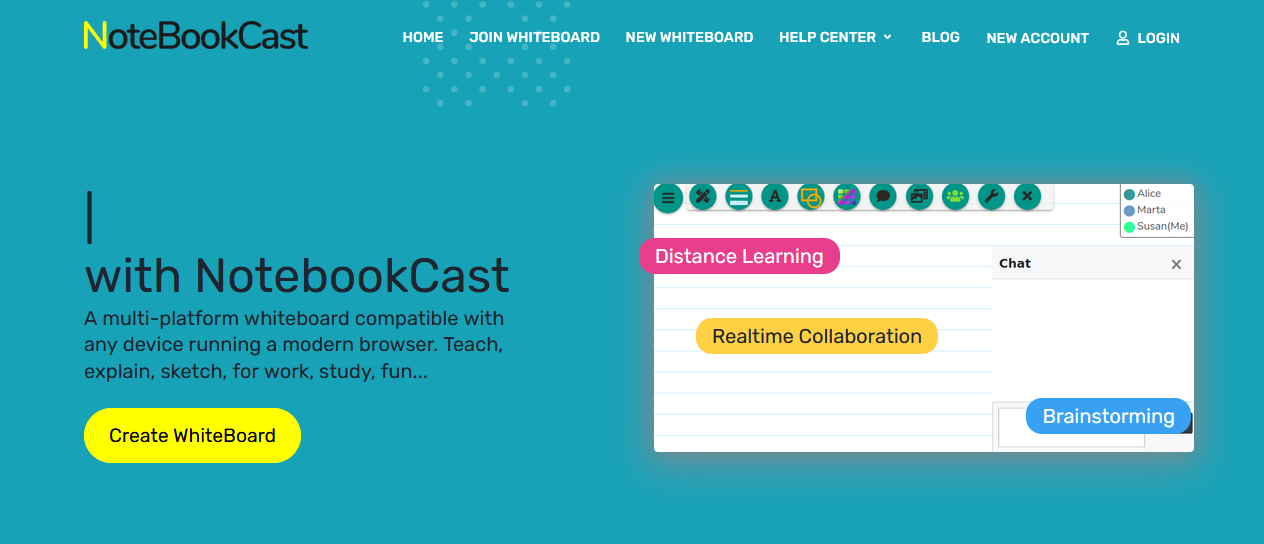1264x544 pixels.
Task: Go to JOIN WHITEBOARD page
Action: (x=535, y=37)
